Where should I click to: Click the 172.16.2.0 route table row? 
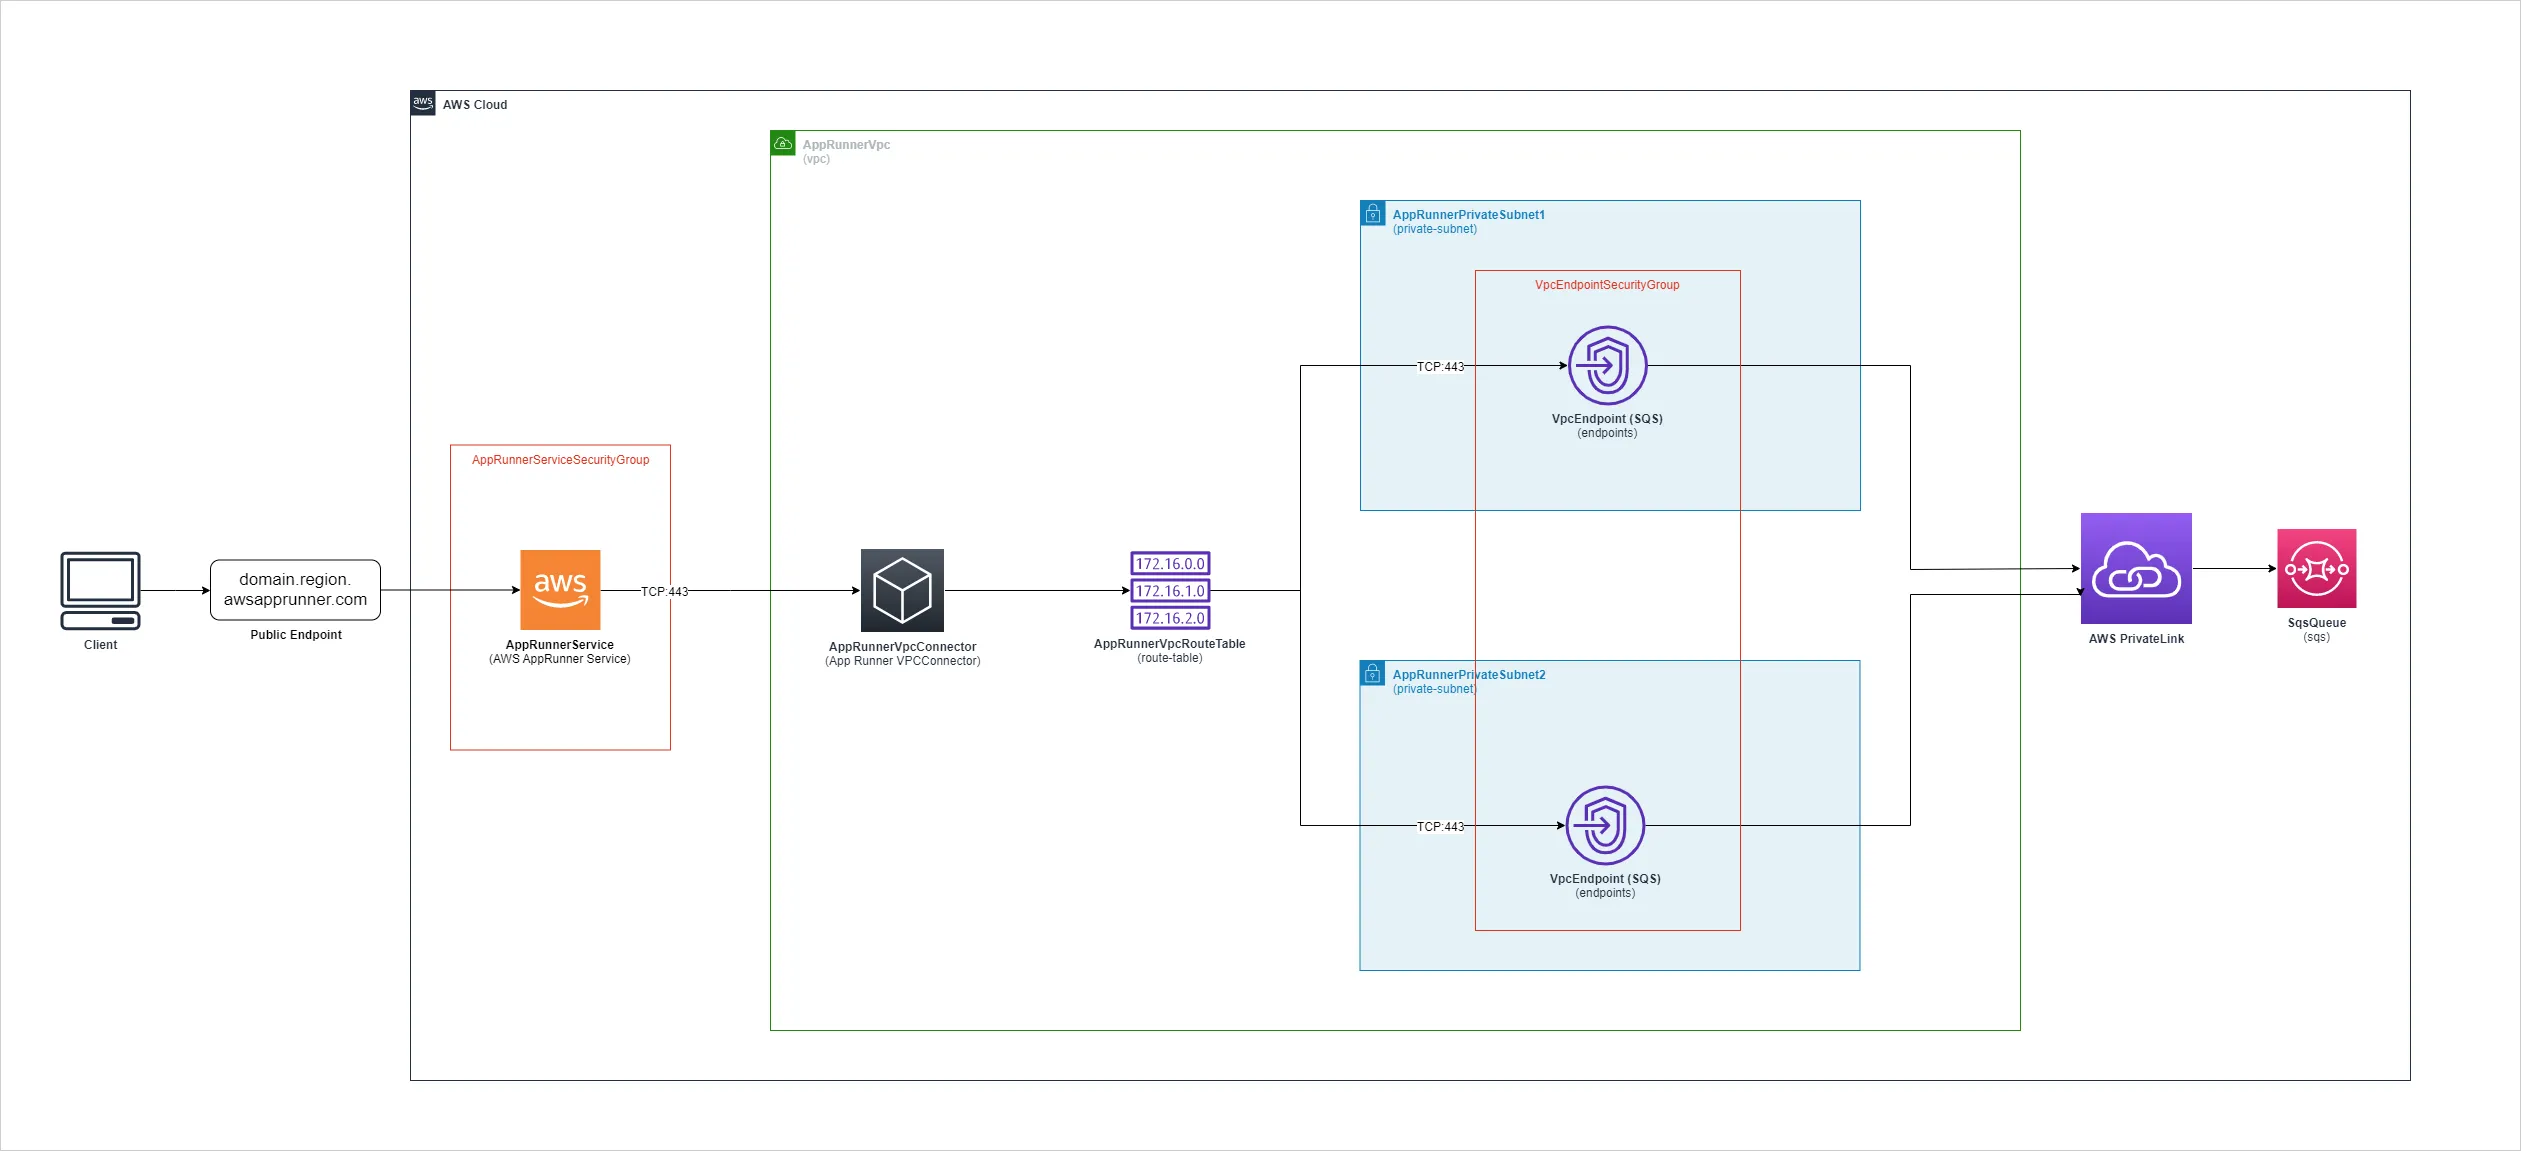pos(1170,618)
